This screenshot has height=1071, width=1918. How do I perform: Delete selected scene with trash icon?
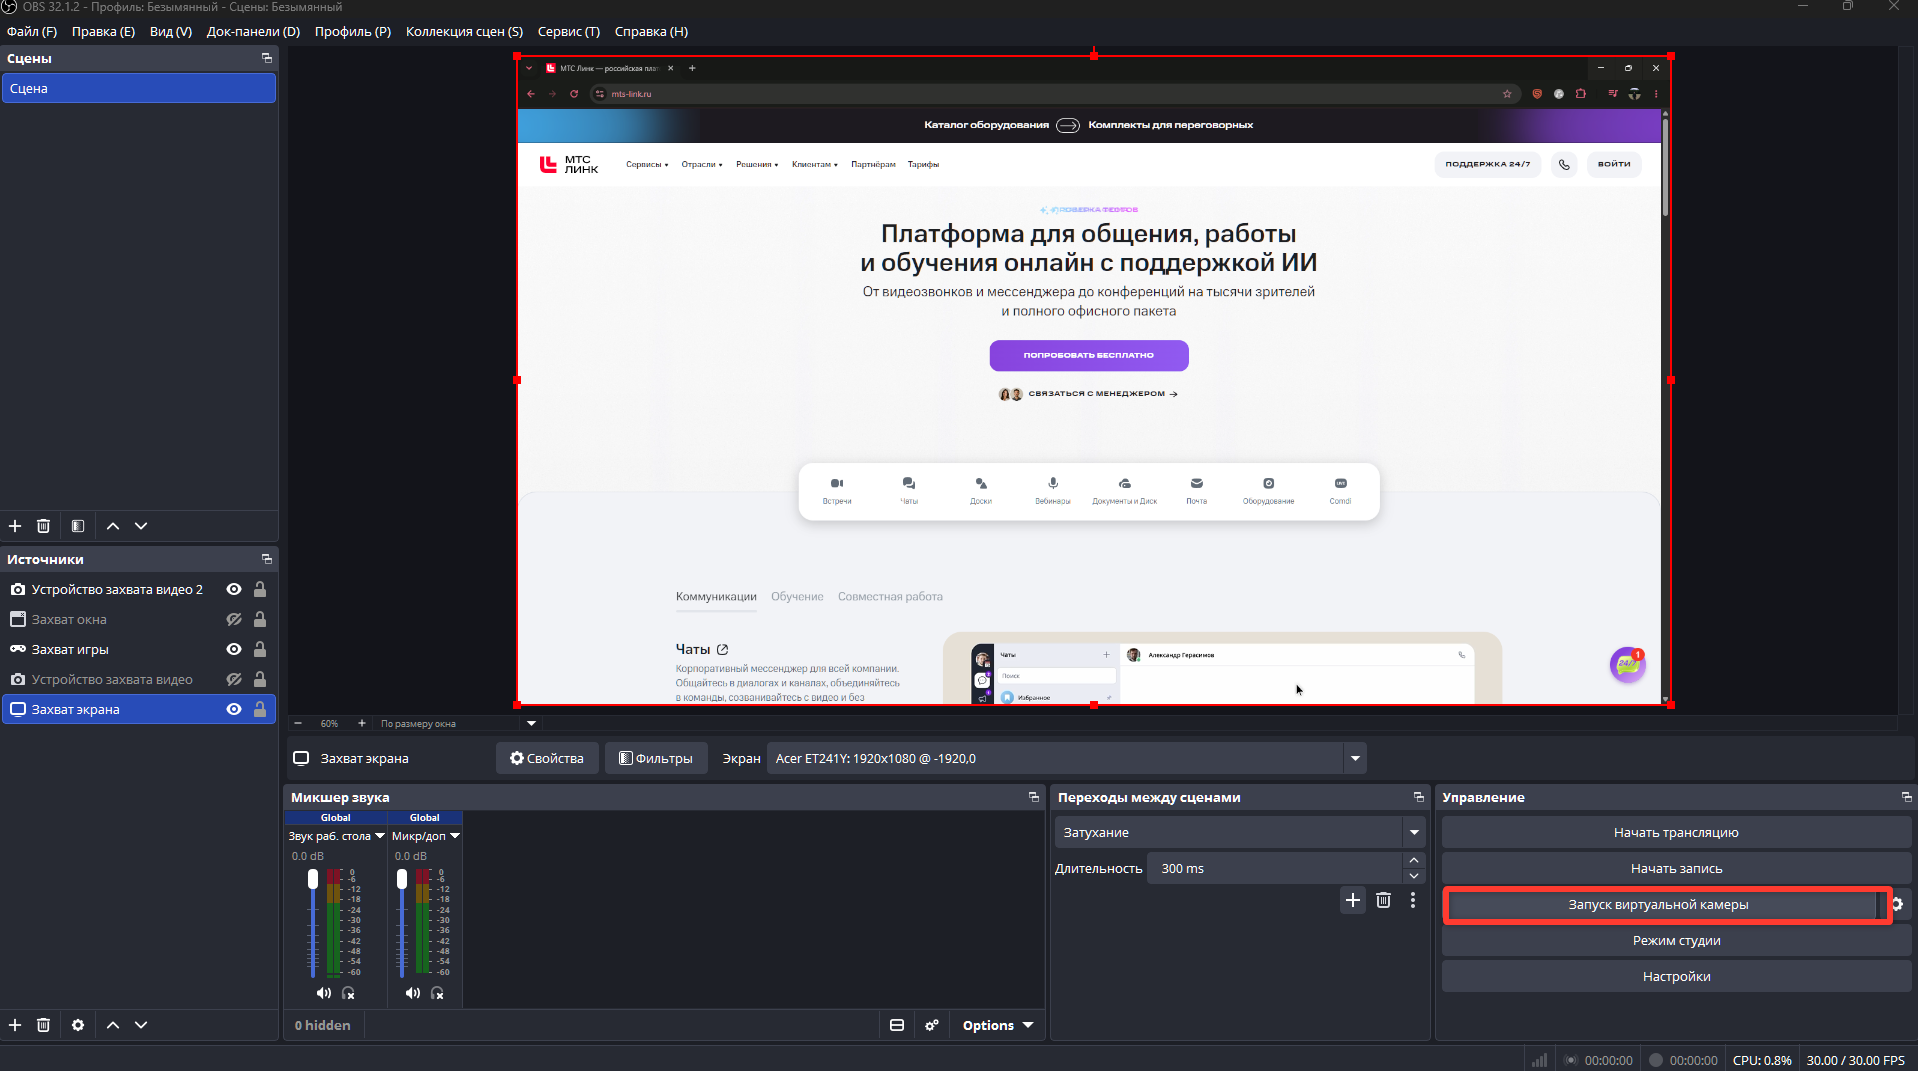pos(43,526)
